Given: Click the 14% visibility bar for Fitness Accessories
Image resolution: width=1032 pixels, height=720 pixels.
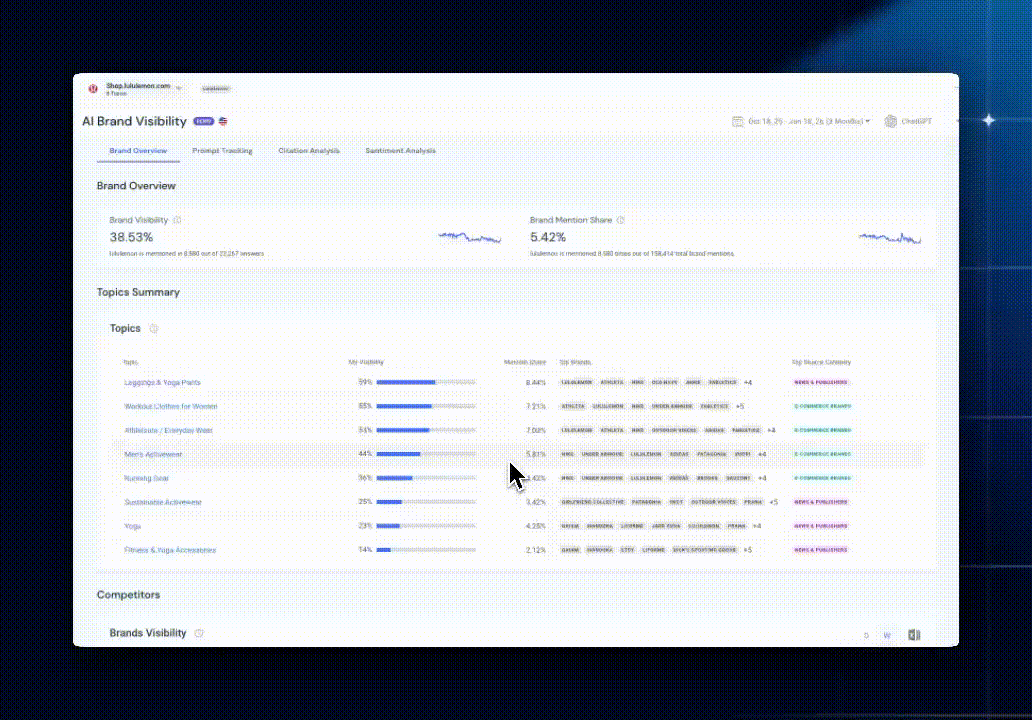Looking at the screenshot, I should [x=426, y=550].
